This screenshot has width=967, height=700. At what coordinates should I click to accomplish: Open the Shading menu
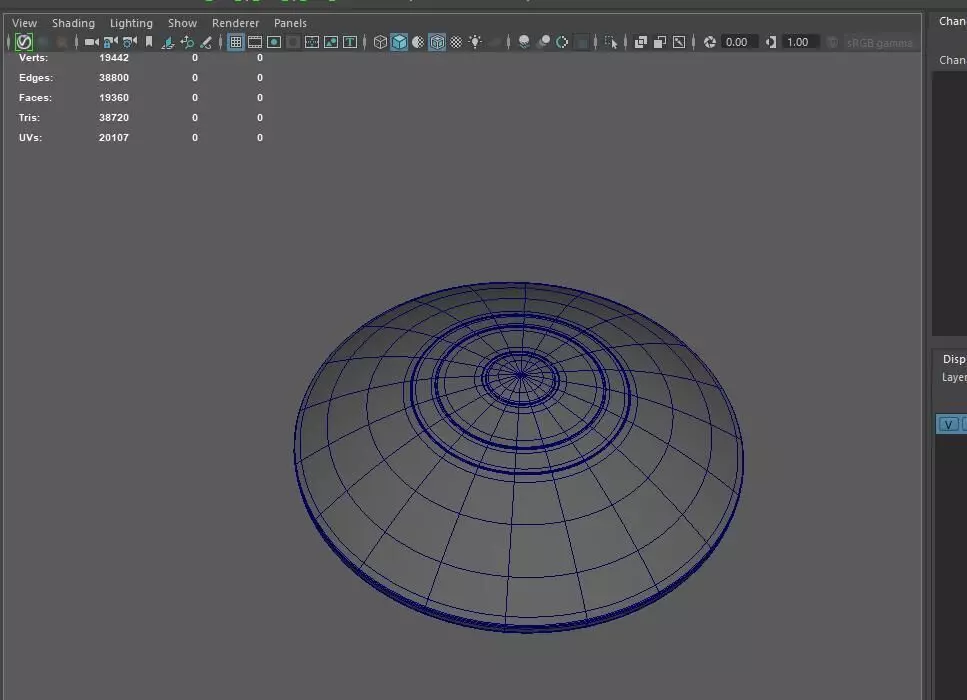(x=73, y=23)
